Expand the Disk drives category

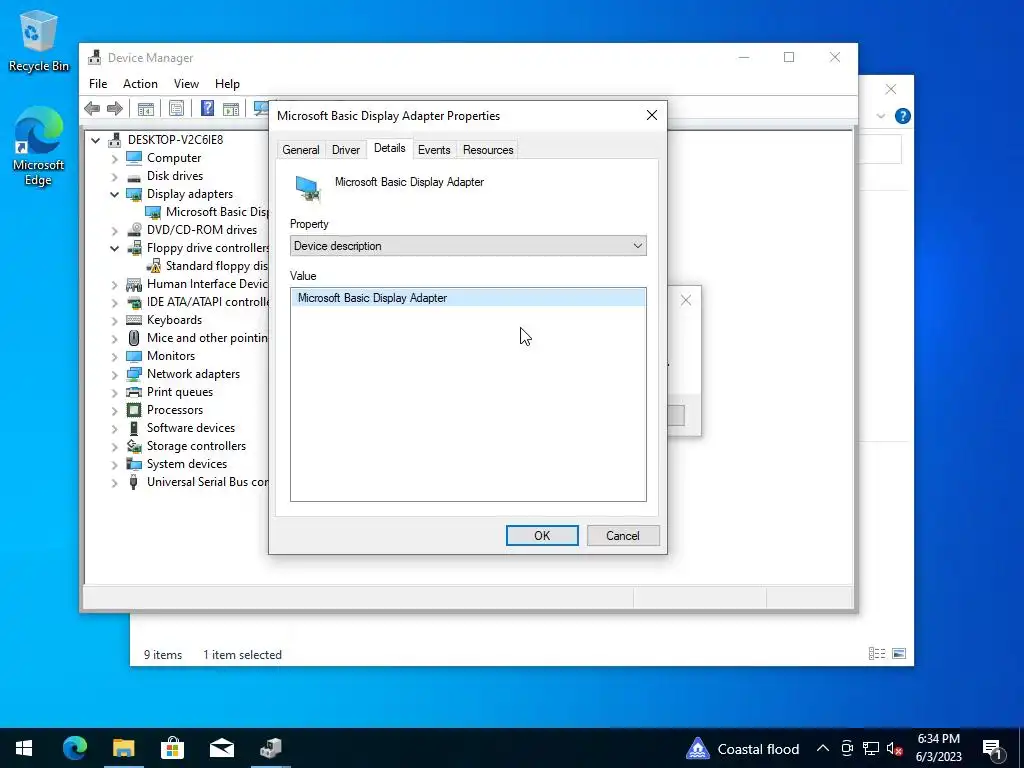coord(115,176)
